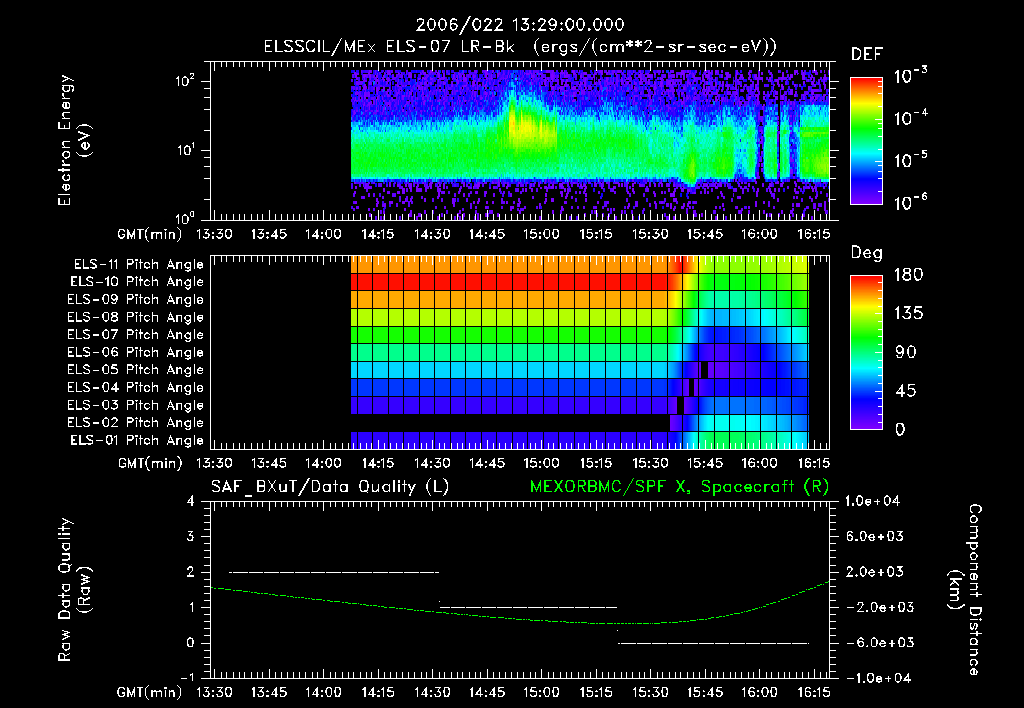The height and width of the screenshot is (708, 1024).
Task: Click the 1.0e+04 component distance tick
Action: 872,501
